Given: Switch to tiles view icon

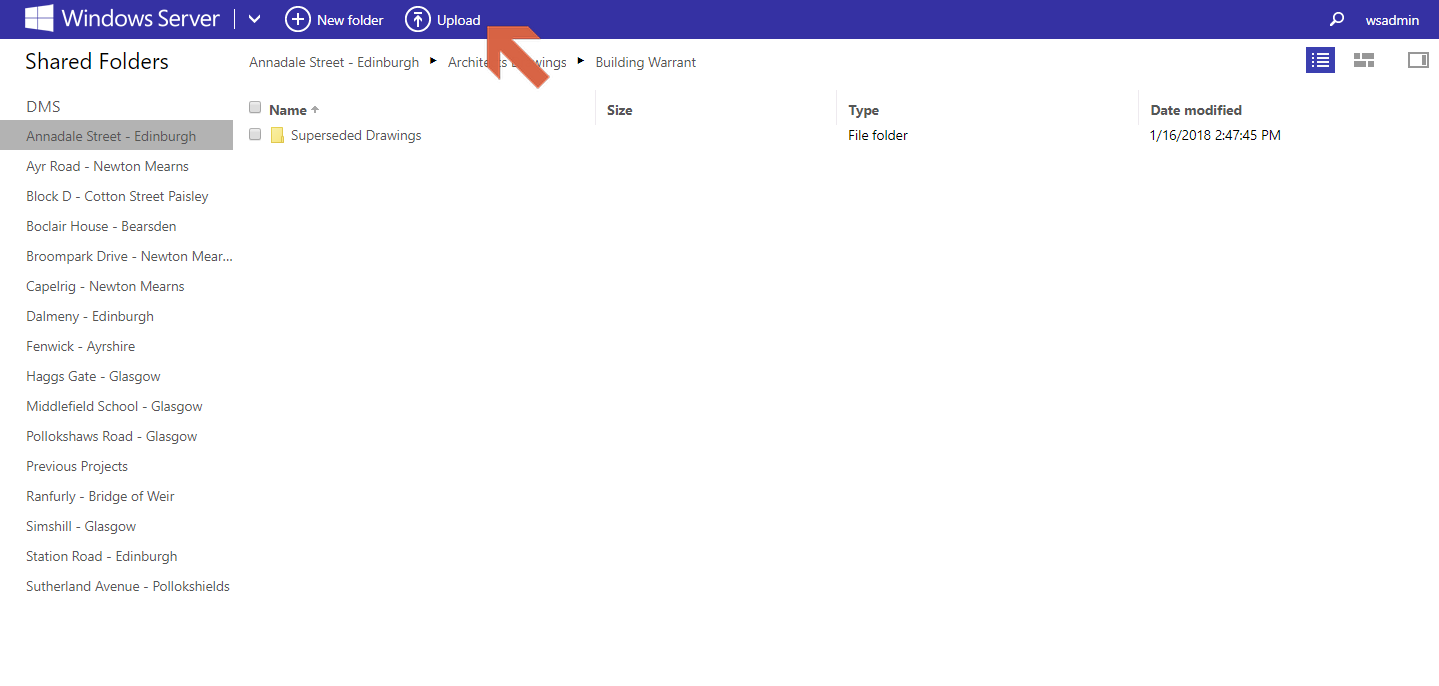Looking at the screenshot, I should (x=1364, y=60).
